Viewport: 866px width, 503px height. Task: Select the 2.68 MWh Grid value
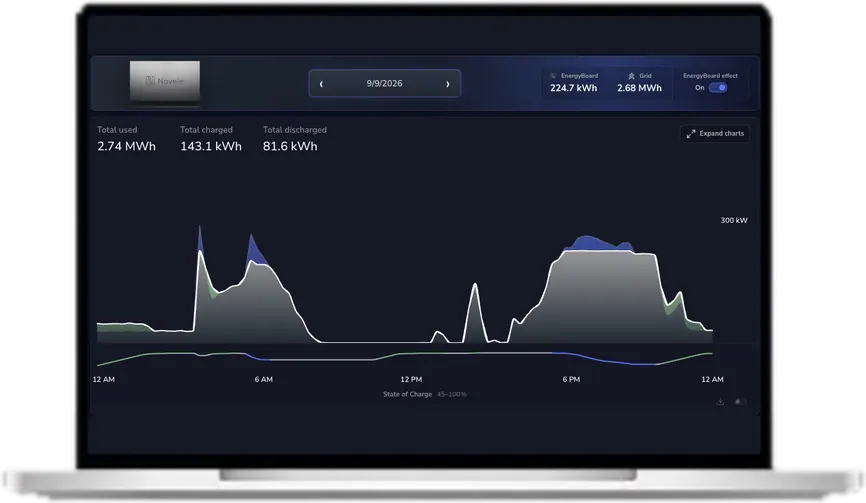[x=639, y=88]
